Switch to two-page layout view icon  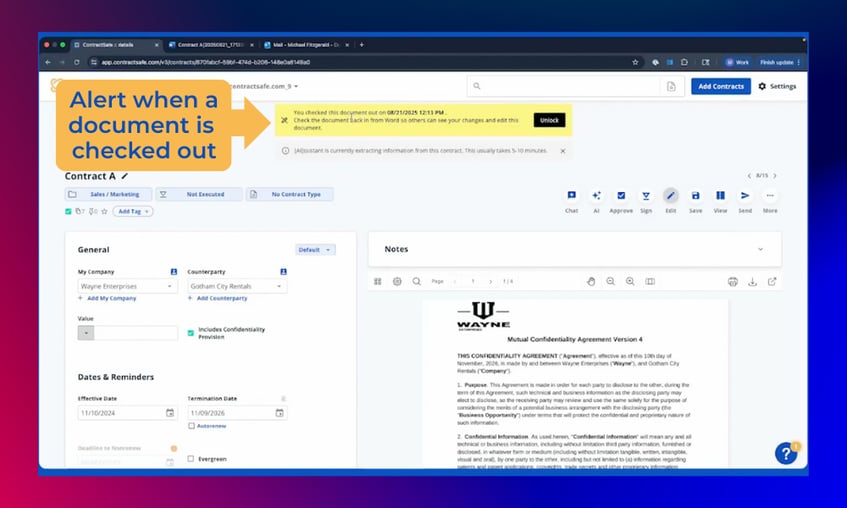click(x=650, y=282)
